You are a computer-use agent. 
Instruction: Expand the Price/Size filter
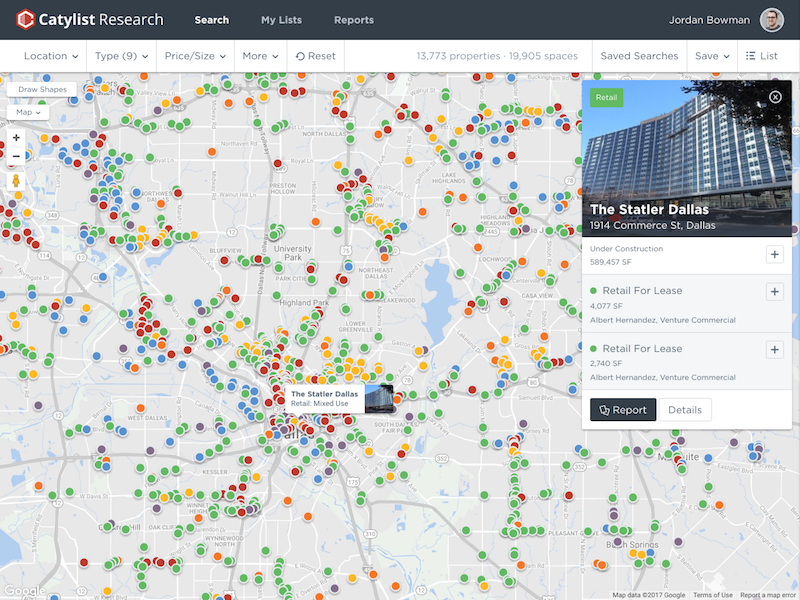click(x=196, y=56)
